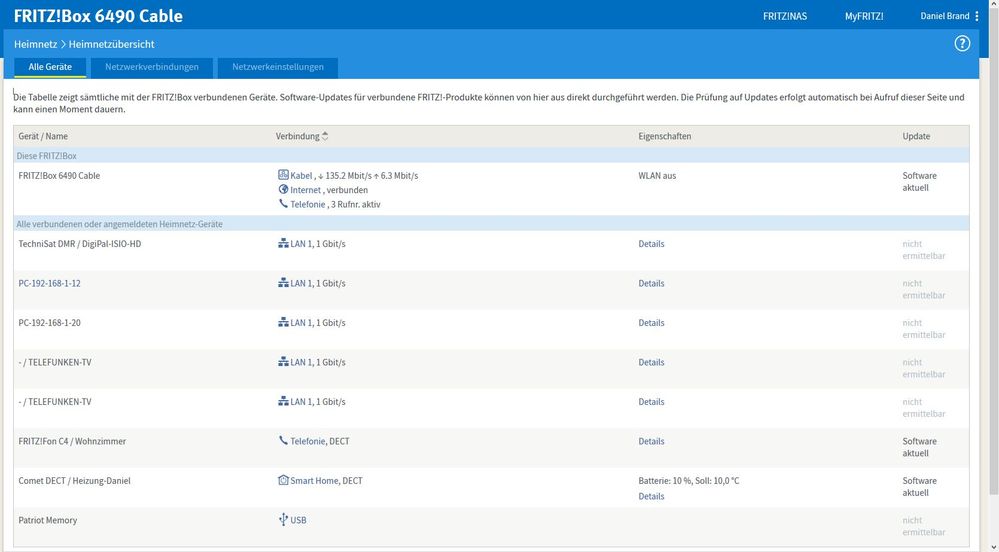The image size is (999, 552).
Task: Open the user menu three-dot icon
Action: [977, 16]
